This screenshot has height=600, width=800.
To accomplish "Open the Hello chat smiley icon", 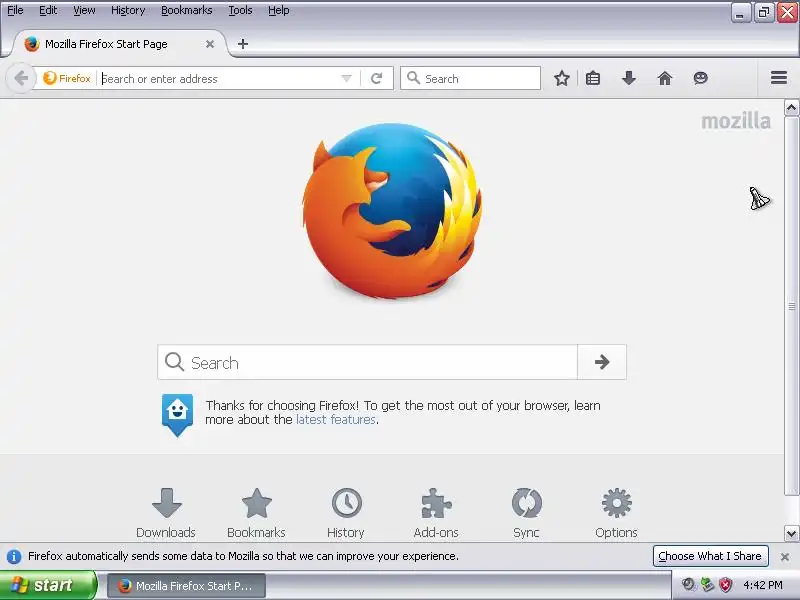I will tap(701, 78).
